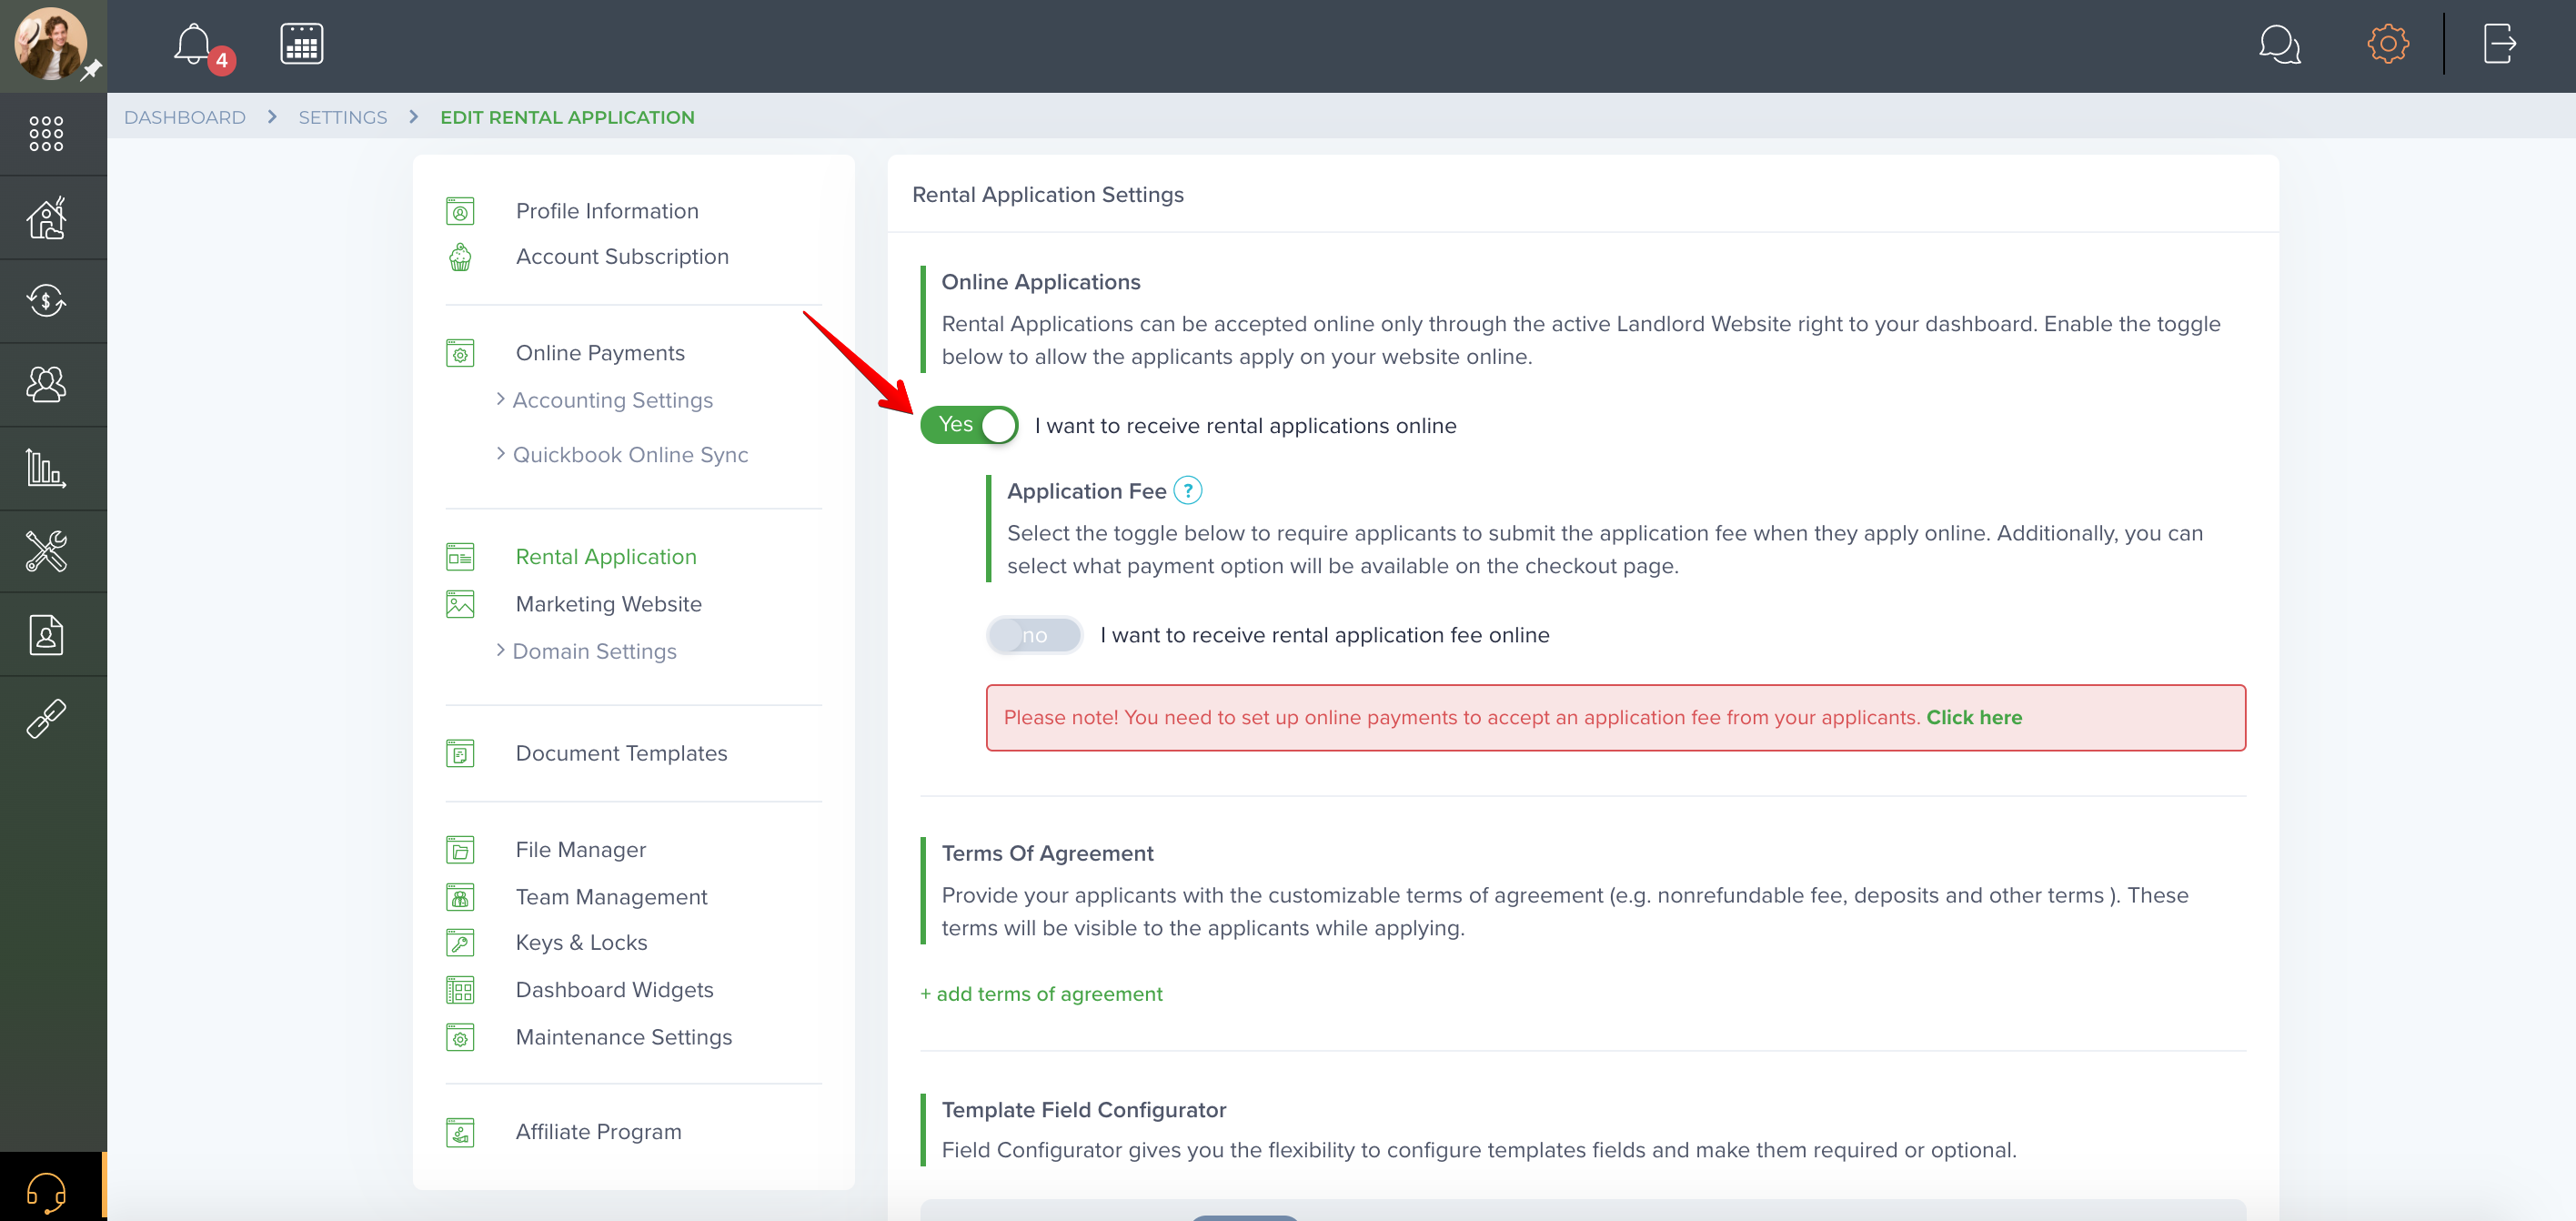The height and width of the screenshot is (1221, 2576).
Task: Open Document Templates settings
Action: click(x=621, y=753)
